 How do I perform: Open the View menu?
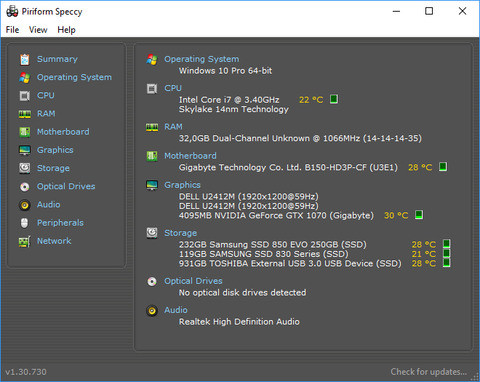click(38, 30)
